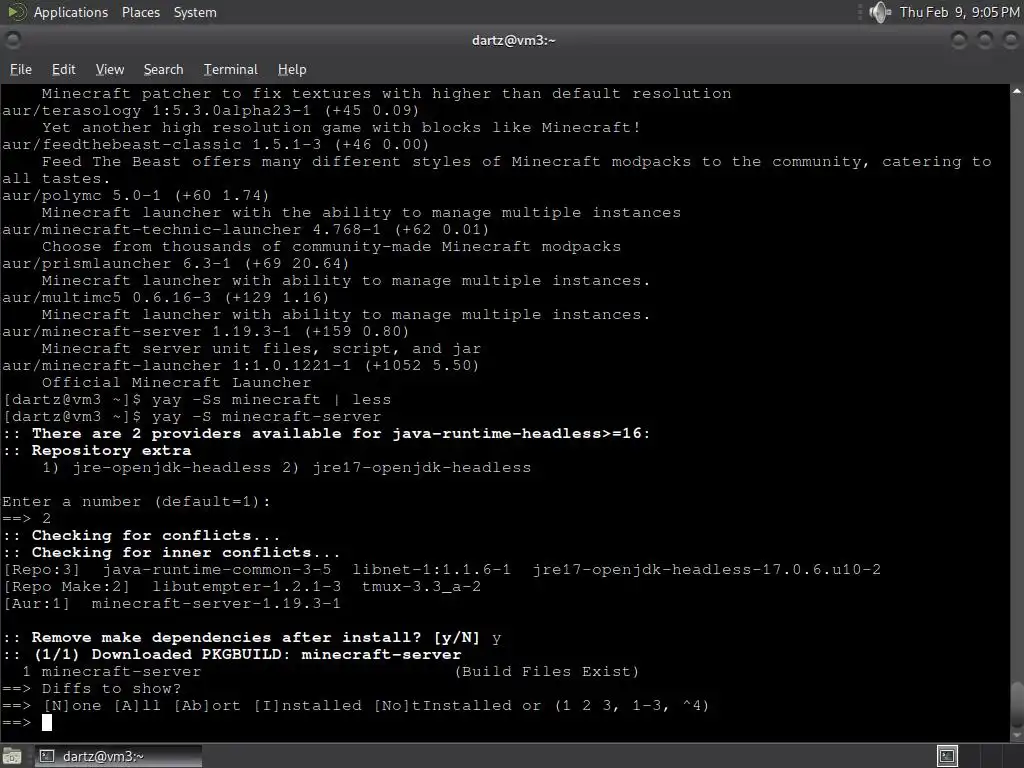Click the text 'aur/minecraft-server 1.19.3-1'

point(146,332)
